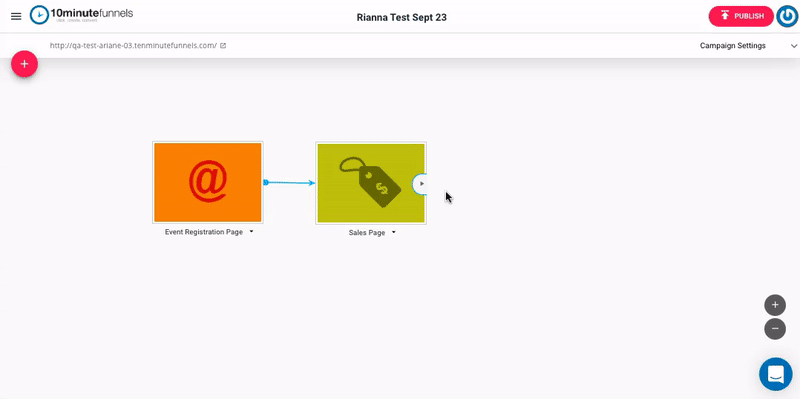This screenshot has height=399, width=800.
Task: Click the Event Registration Page label
Action: coord(204,232)
